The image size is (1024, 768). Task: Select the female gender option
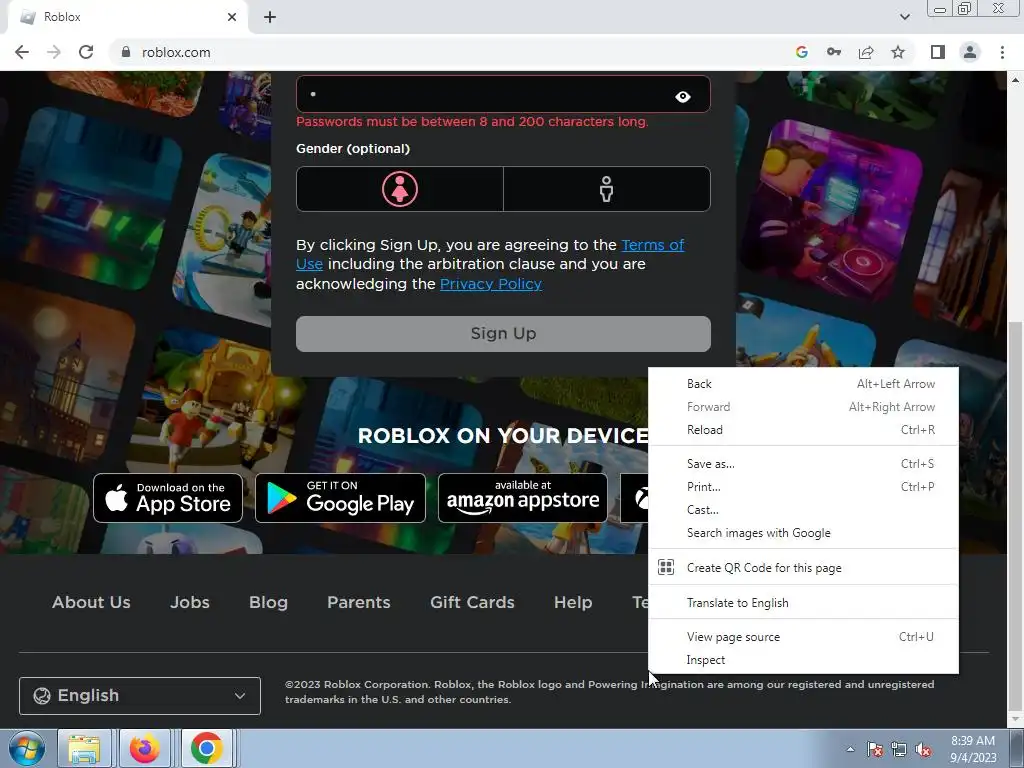(400, 189)
